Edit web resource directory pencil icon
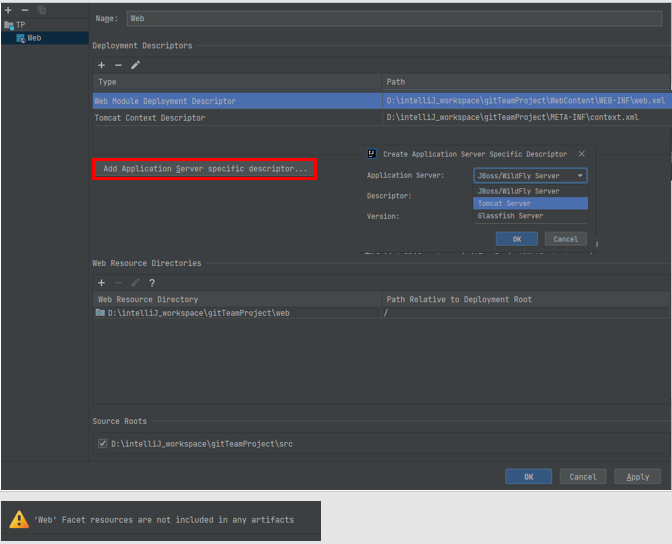672x544 pixels. pos(135,283)
